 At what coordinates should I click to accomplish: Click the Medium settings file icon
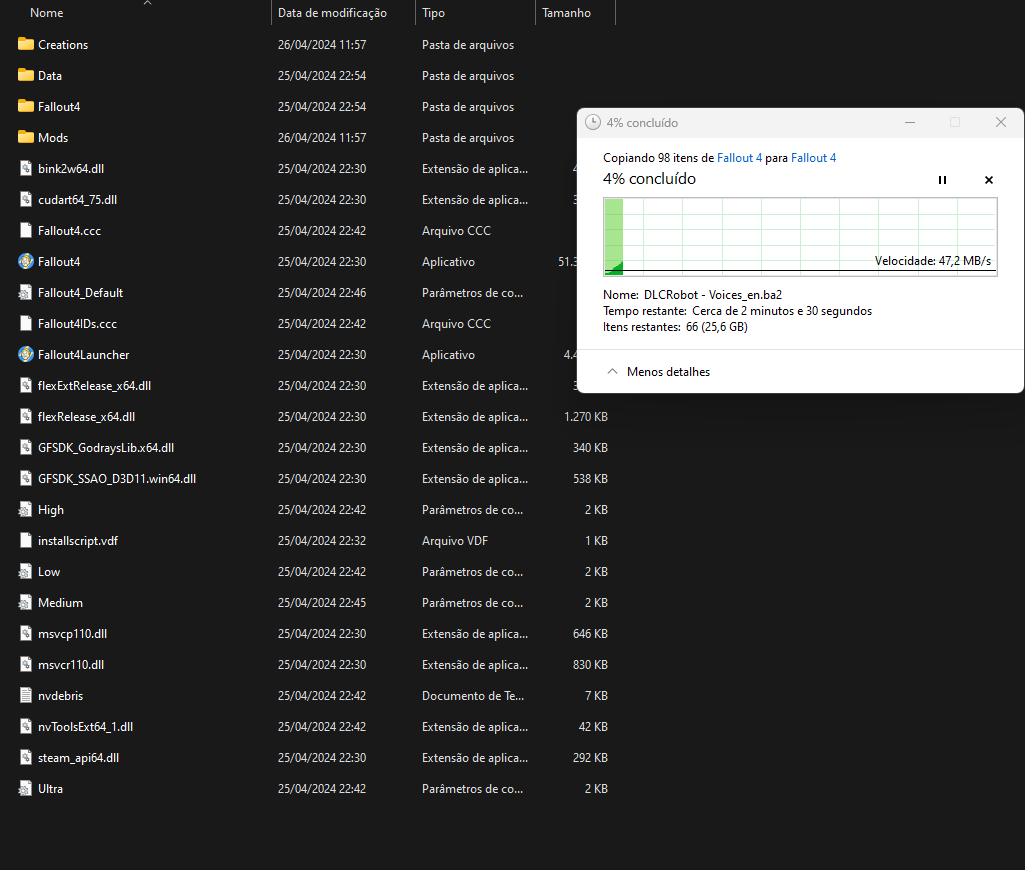pyautogui.click(x=25, y=603)
